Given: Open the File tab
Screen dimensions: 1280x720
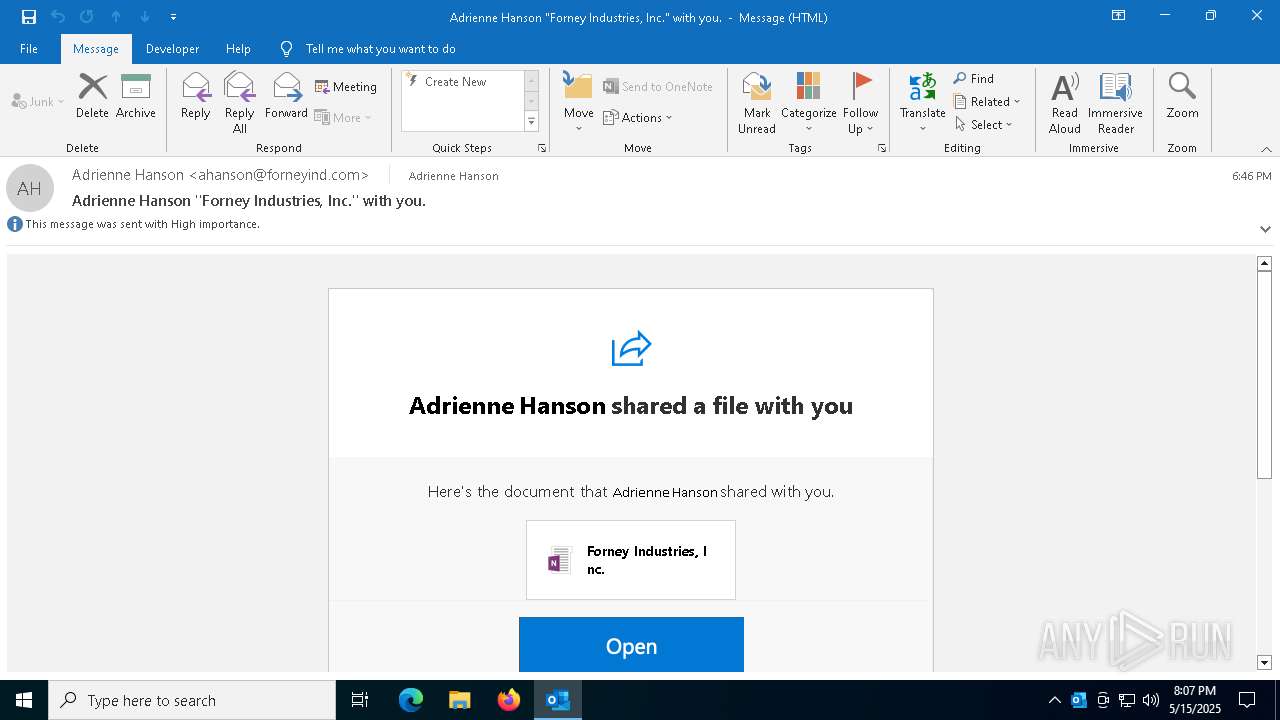Looking at the screenshot, I should 29,49.
